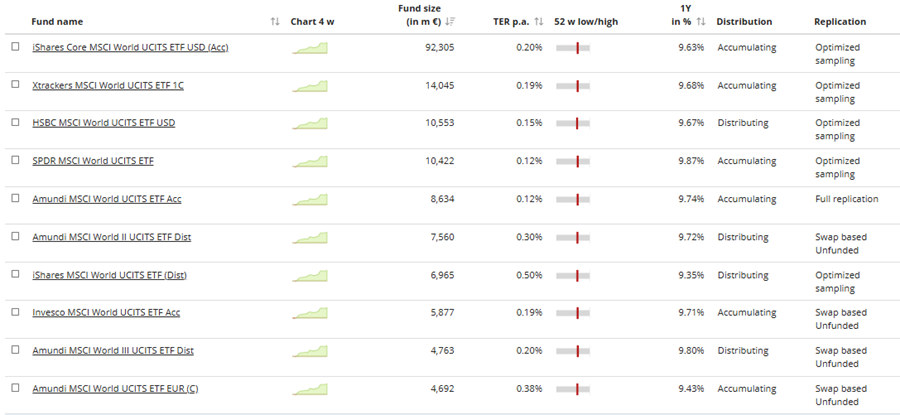Screen dimensions: 900x415
Task: Open 4-week chart for iShares Core MSCI World
Action: (310, 48)
